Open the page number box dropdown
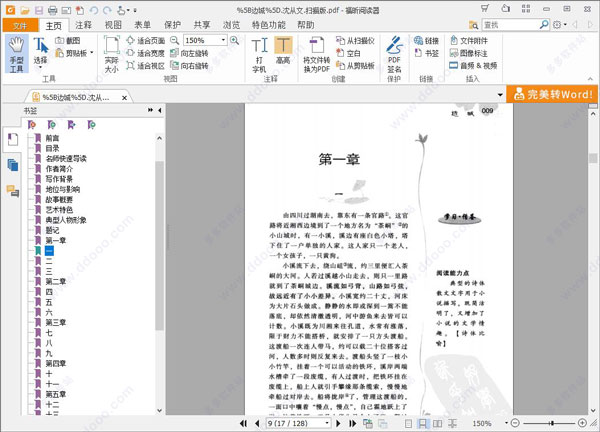 tap(327, 423)
